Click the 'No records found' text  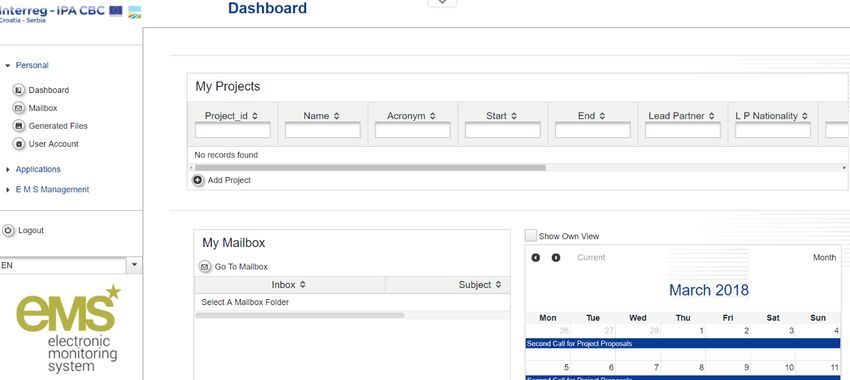coord(226,155)
